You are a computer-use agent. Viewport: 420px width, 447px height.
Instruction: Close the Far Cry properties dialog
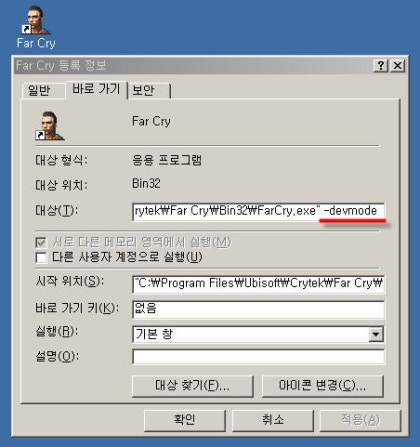coord(397,65)
